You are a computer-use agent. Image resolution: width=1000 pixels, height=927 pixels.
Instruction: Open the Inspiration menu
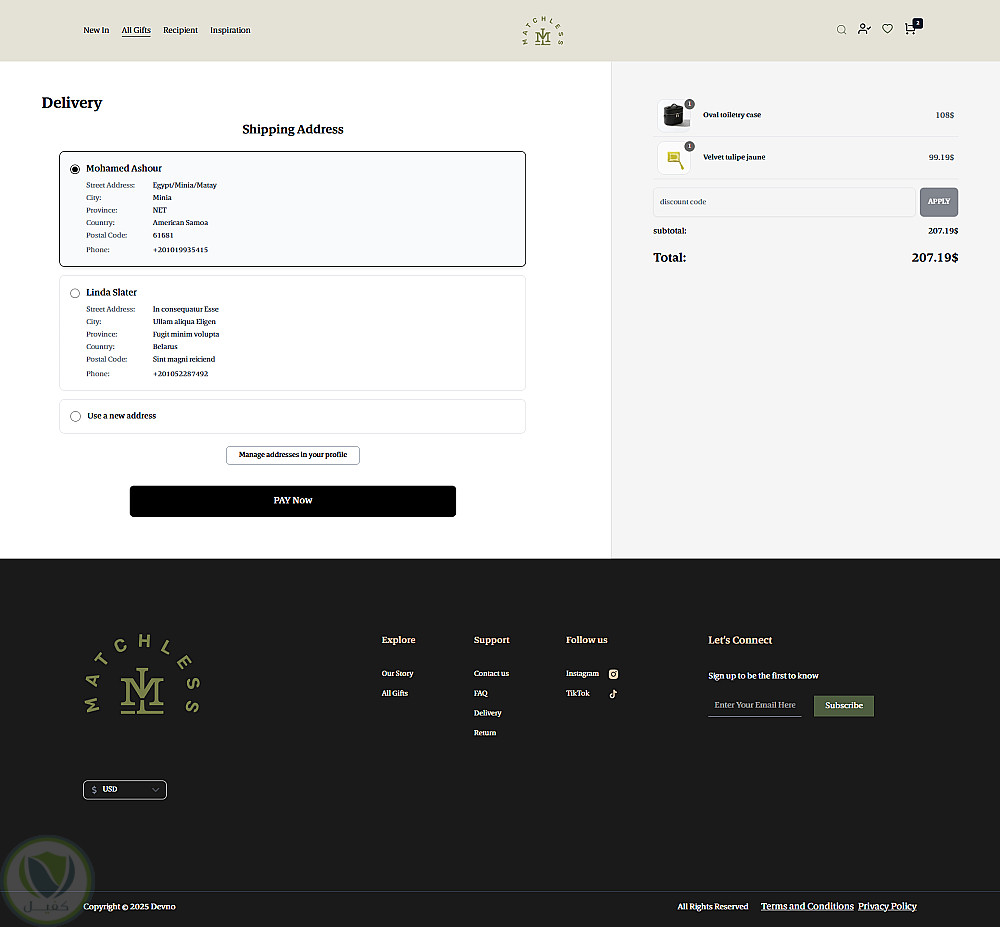click(230, 30)
